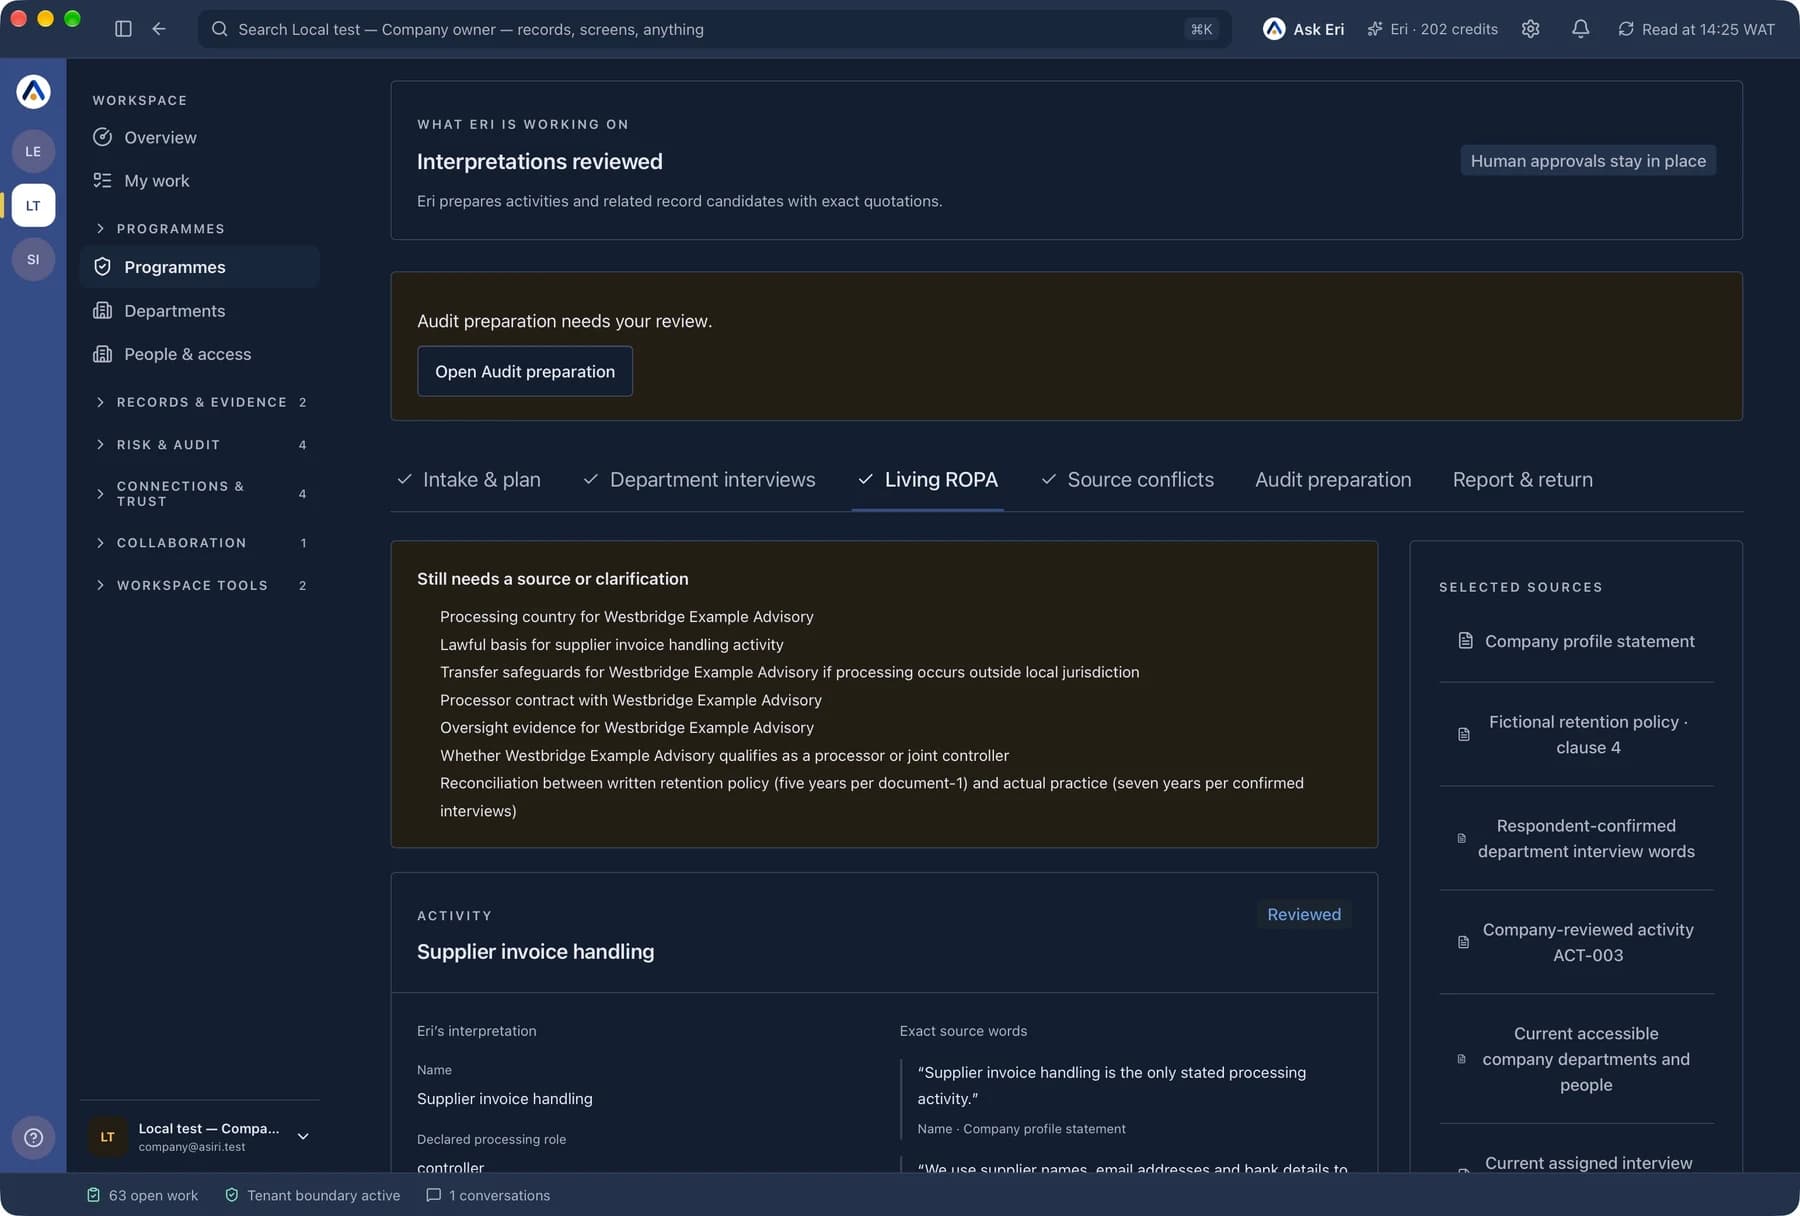This screenshot has height=1216, width=1800.
Task: Click the app logo in left rail
Action: [x=33, y=92]
